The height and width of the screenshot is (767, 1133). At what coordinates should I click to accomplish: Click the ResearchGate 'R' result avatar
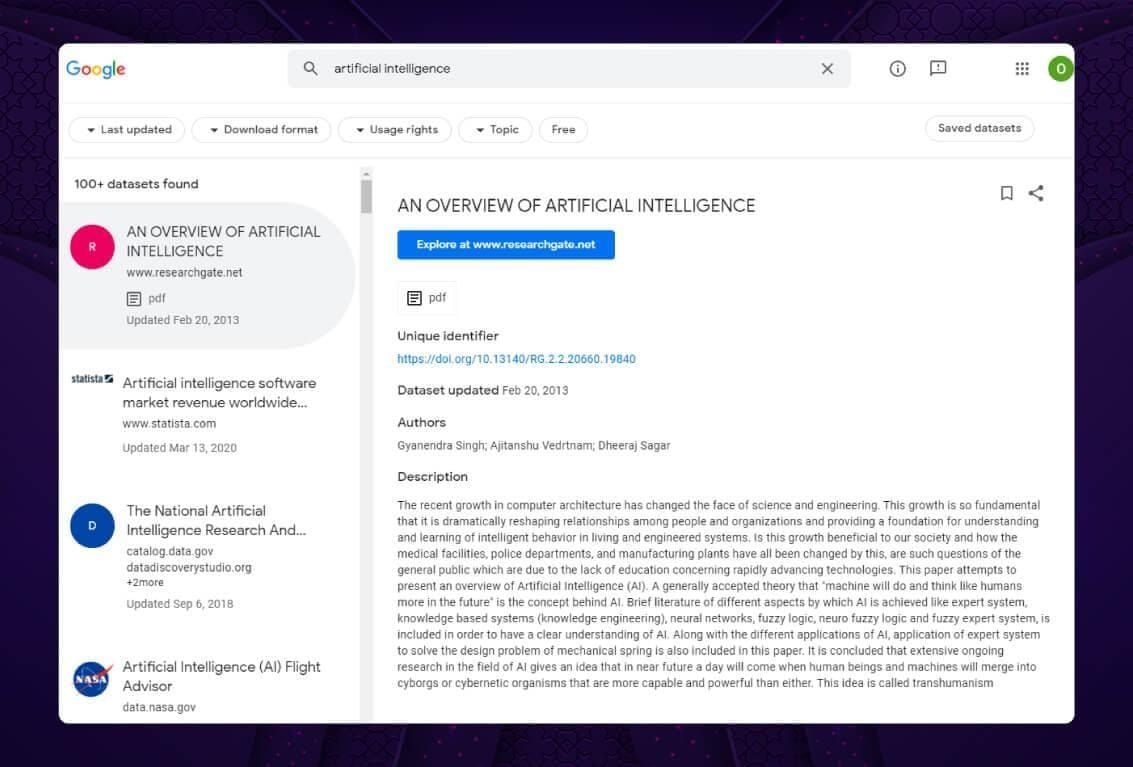[92, 247]
